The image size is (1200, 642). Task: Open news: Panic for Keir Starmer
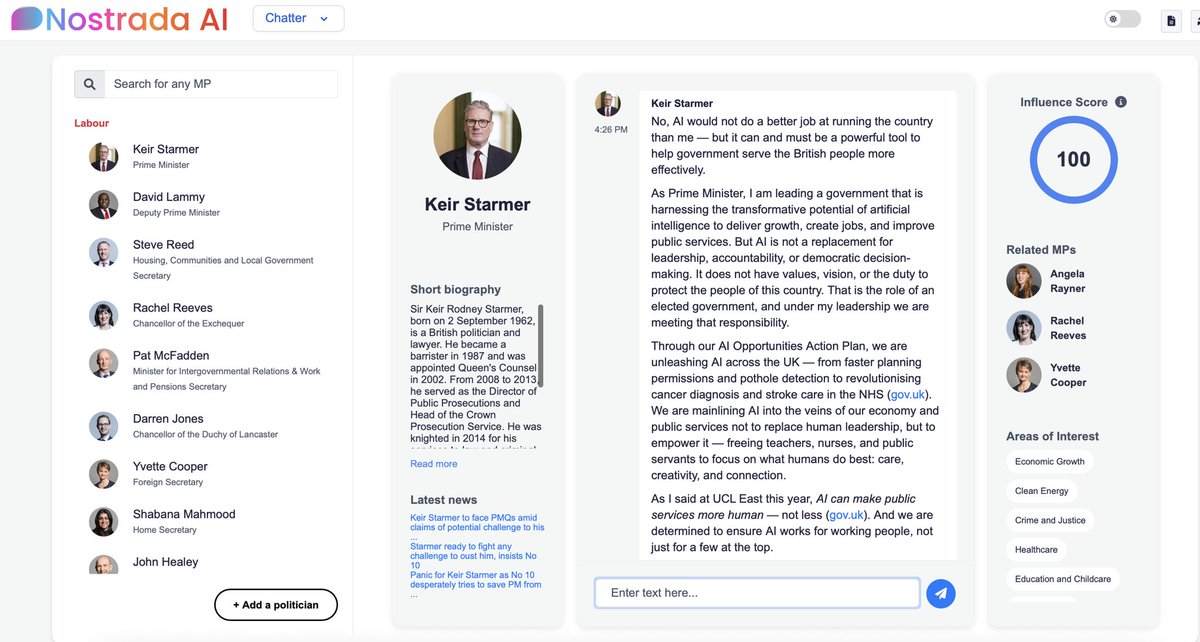tap(475, 584)
